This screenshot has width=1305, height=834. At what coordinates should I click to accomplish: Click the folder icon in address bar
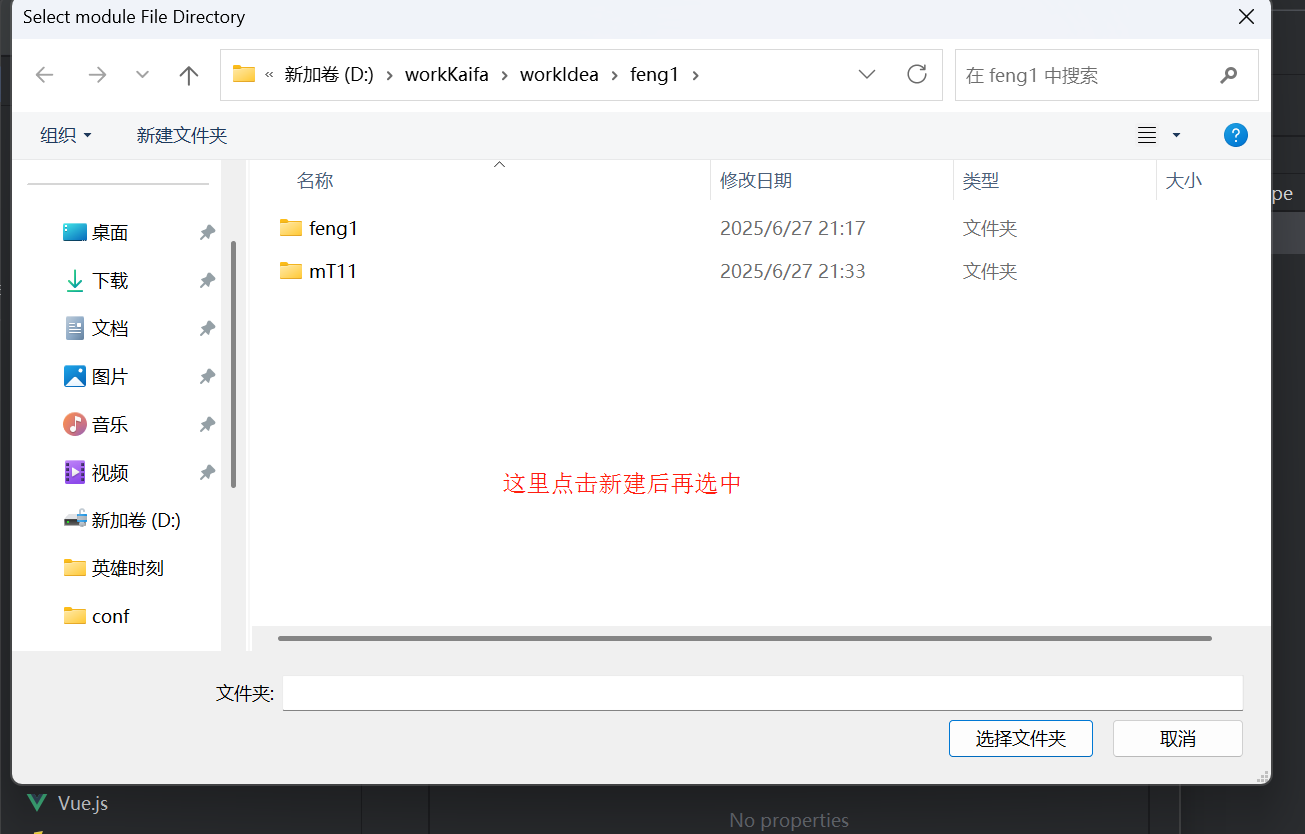244,74
